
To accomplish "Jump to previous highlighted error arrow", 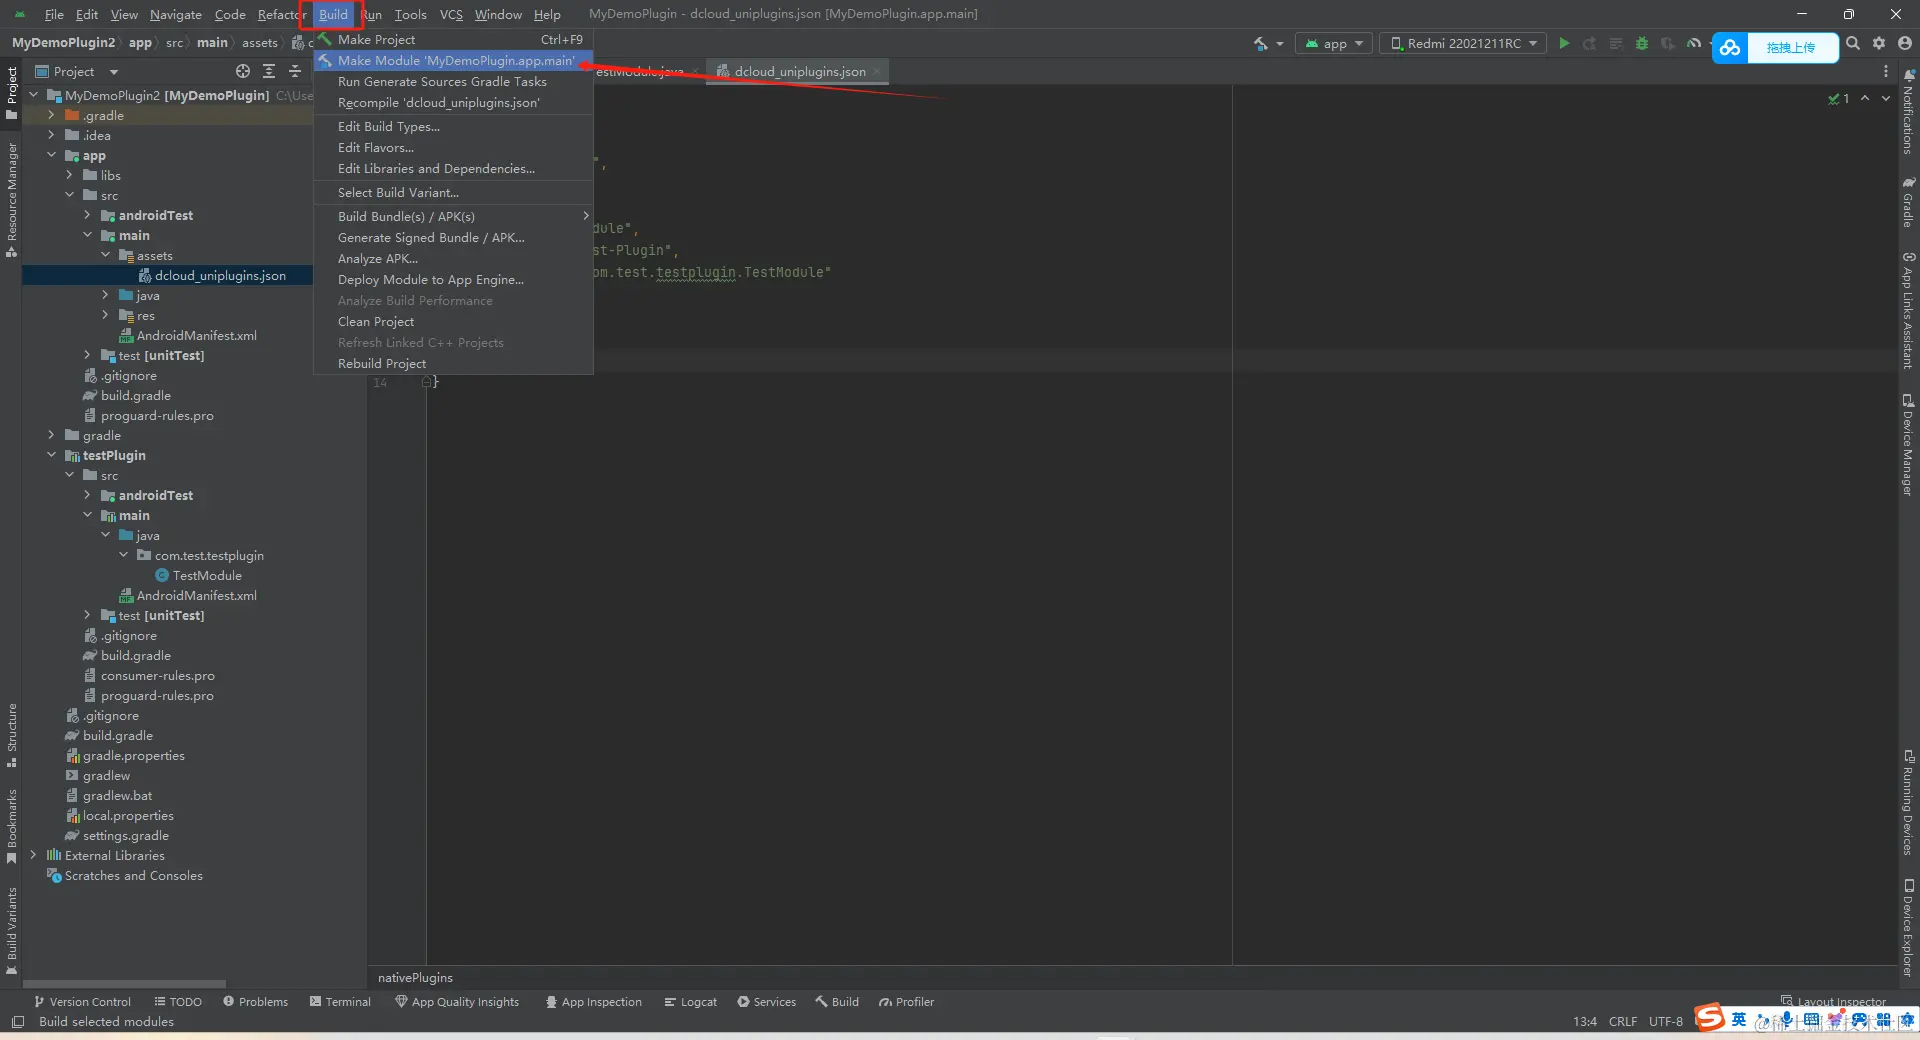I will tap(1865, 98).
